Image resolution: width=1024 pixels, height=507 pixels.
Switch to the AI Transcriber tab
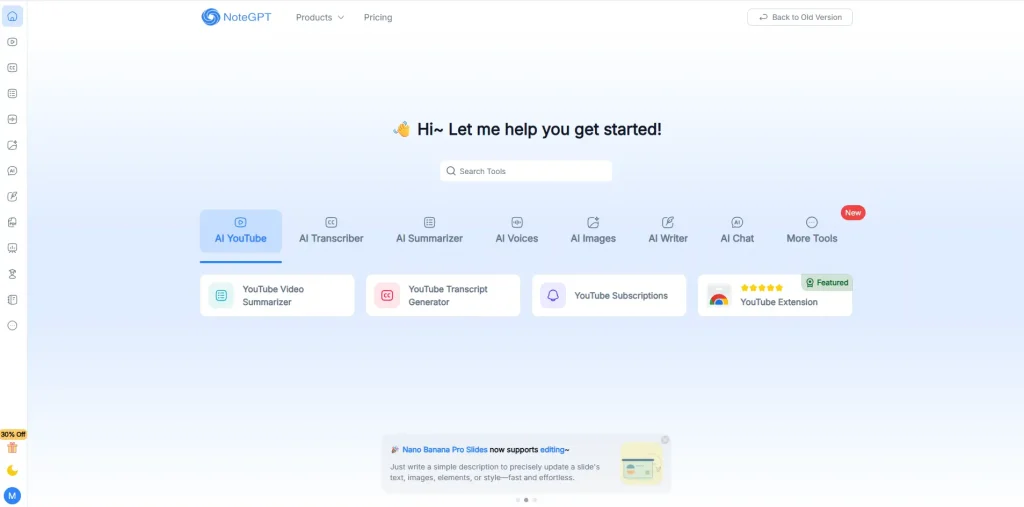pos(331,230)
